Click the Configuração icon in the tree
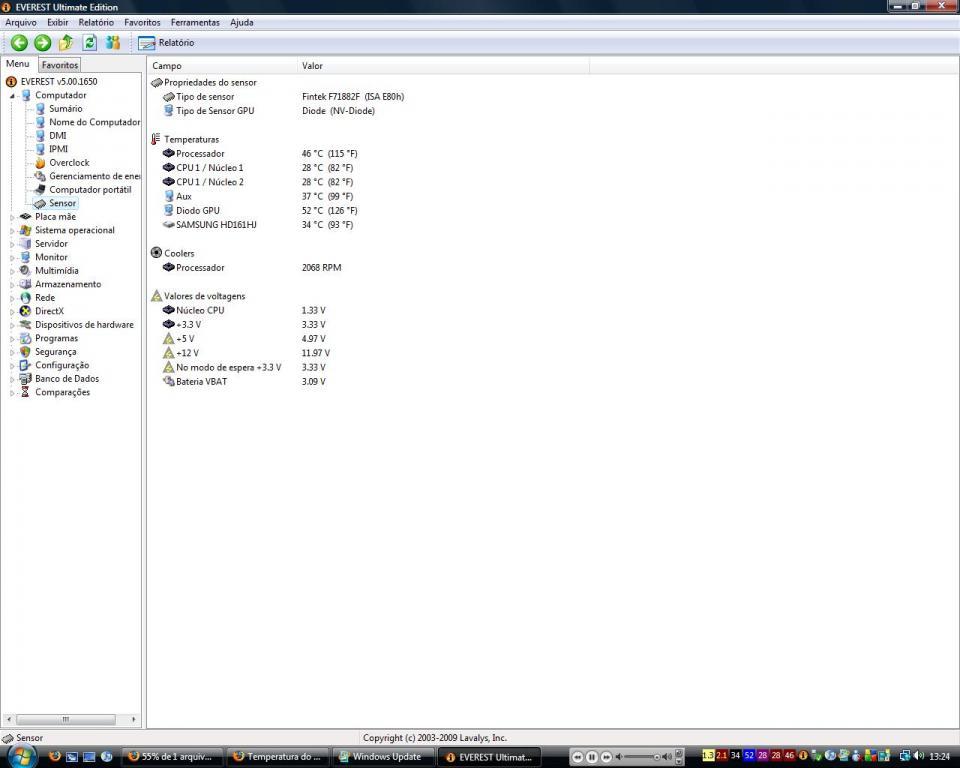The width and height of the screenshot is (960, 768). coord(25,365)
